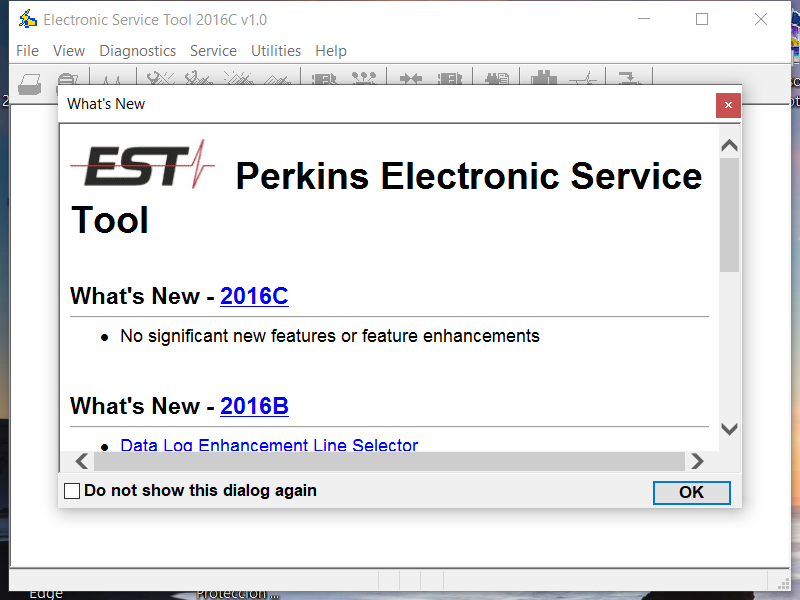800x600 pixels.
Task: Click the EST logo in dialog
Action: (142, 164)
